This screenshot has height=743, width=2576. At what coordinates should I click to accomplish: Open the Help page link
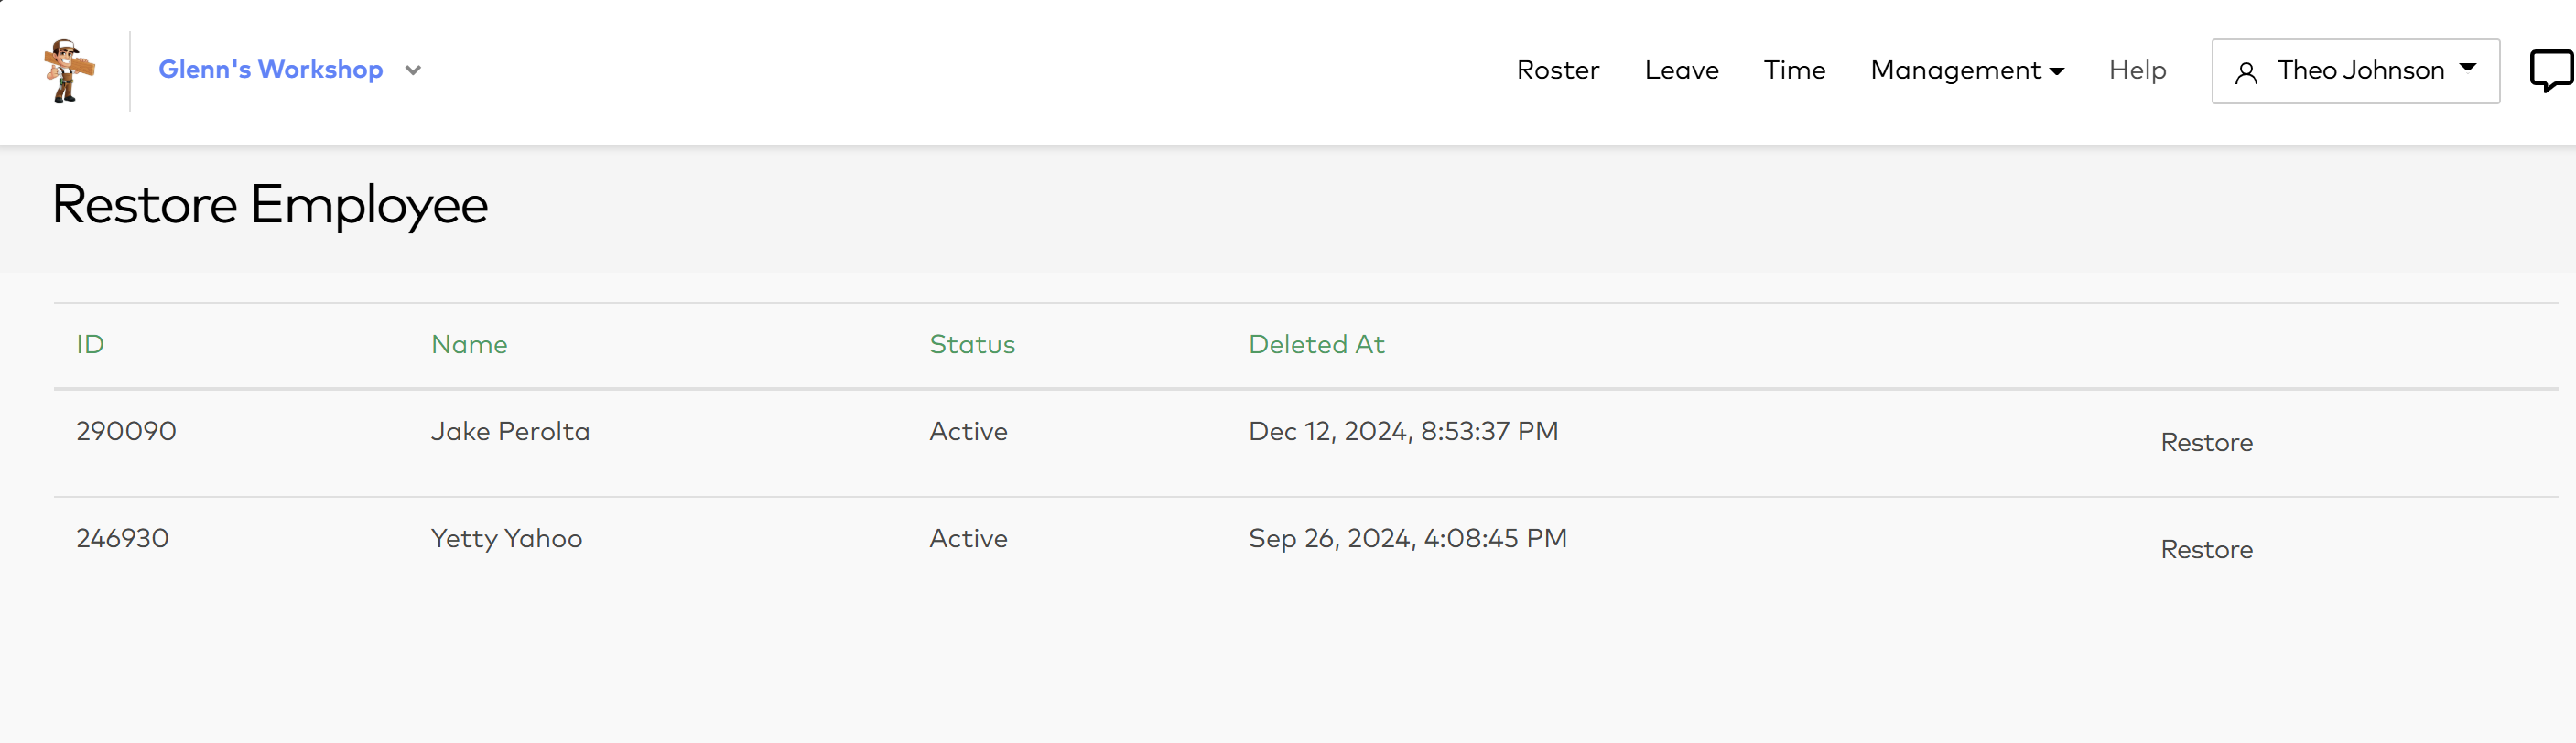[2137, 70]
